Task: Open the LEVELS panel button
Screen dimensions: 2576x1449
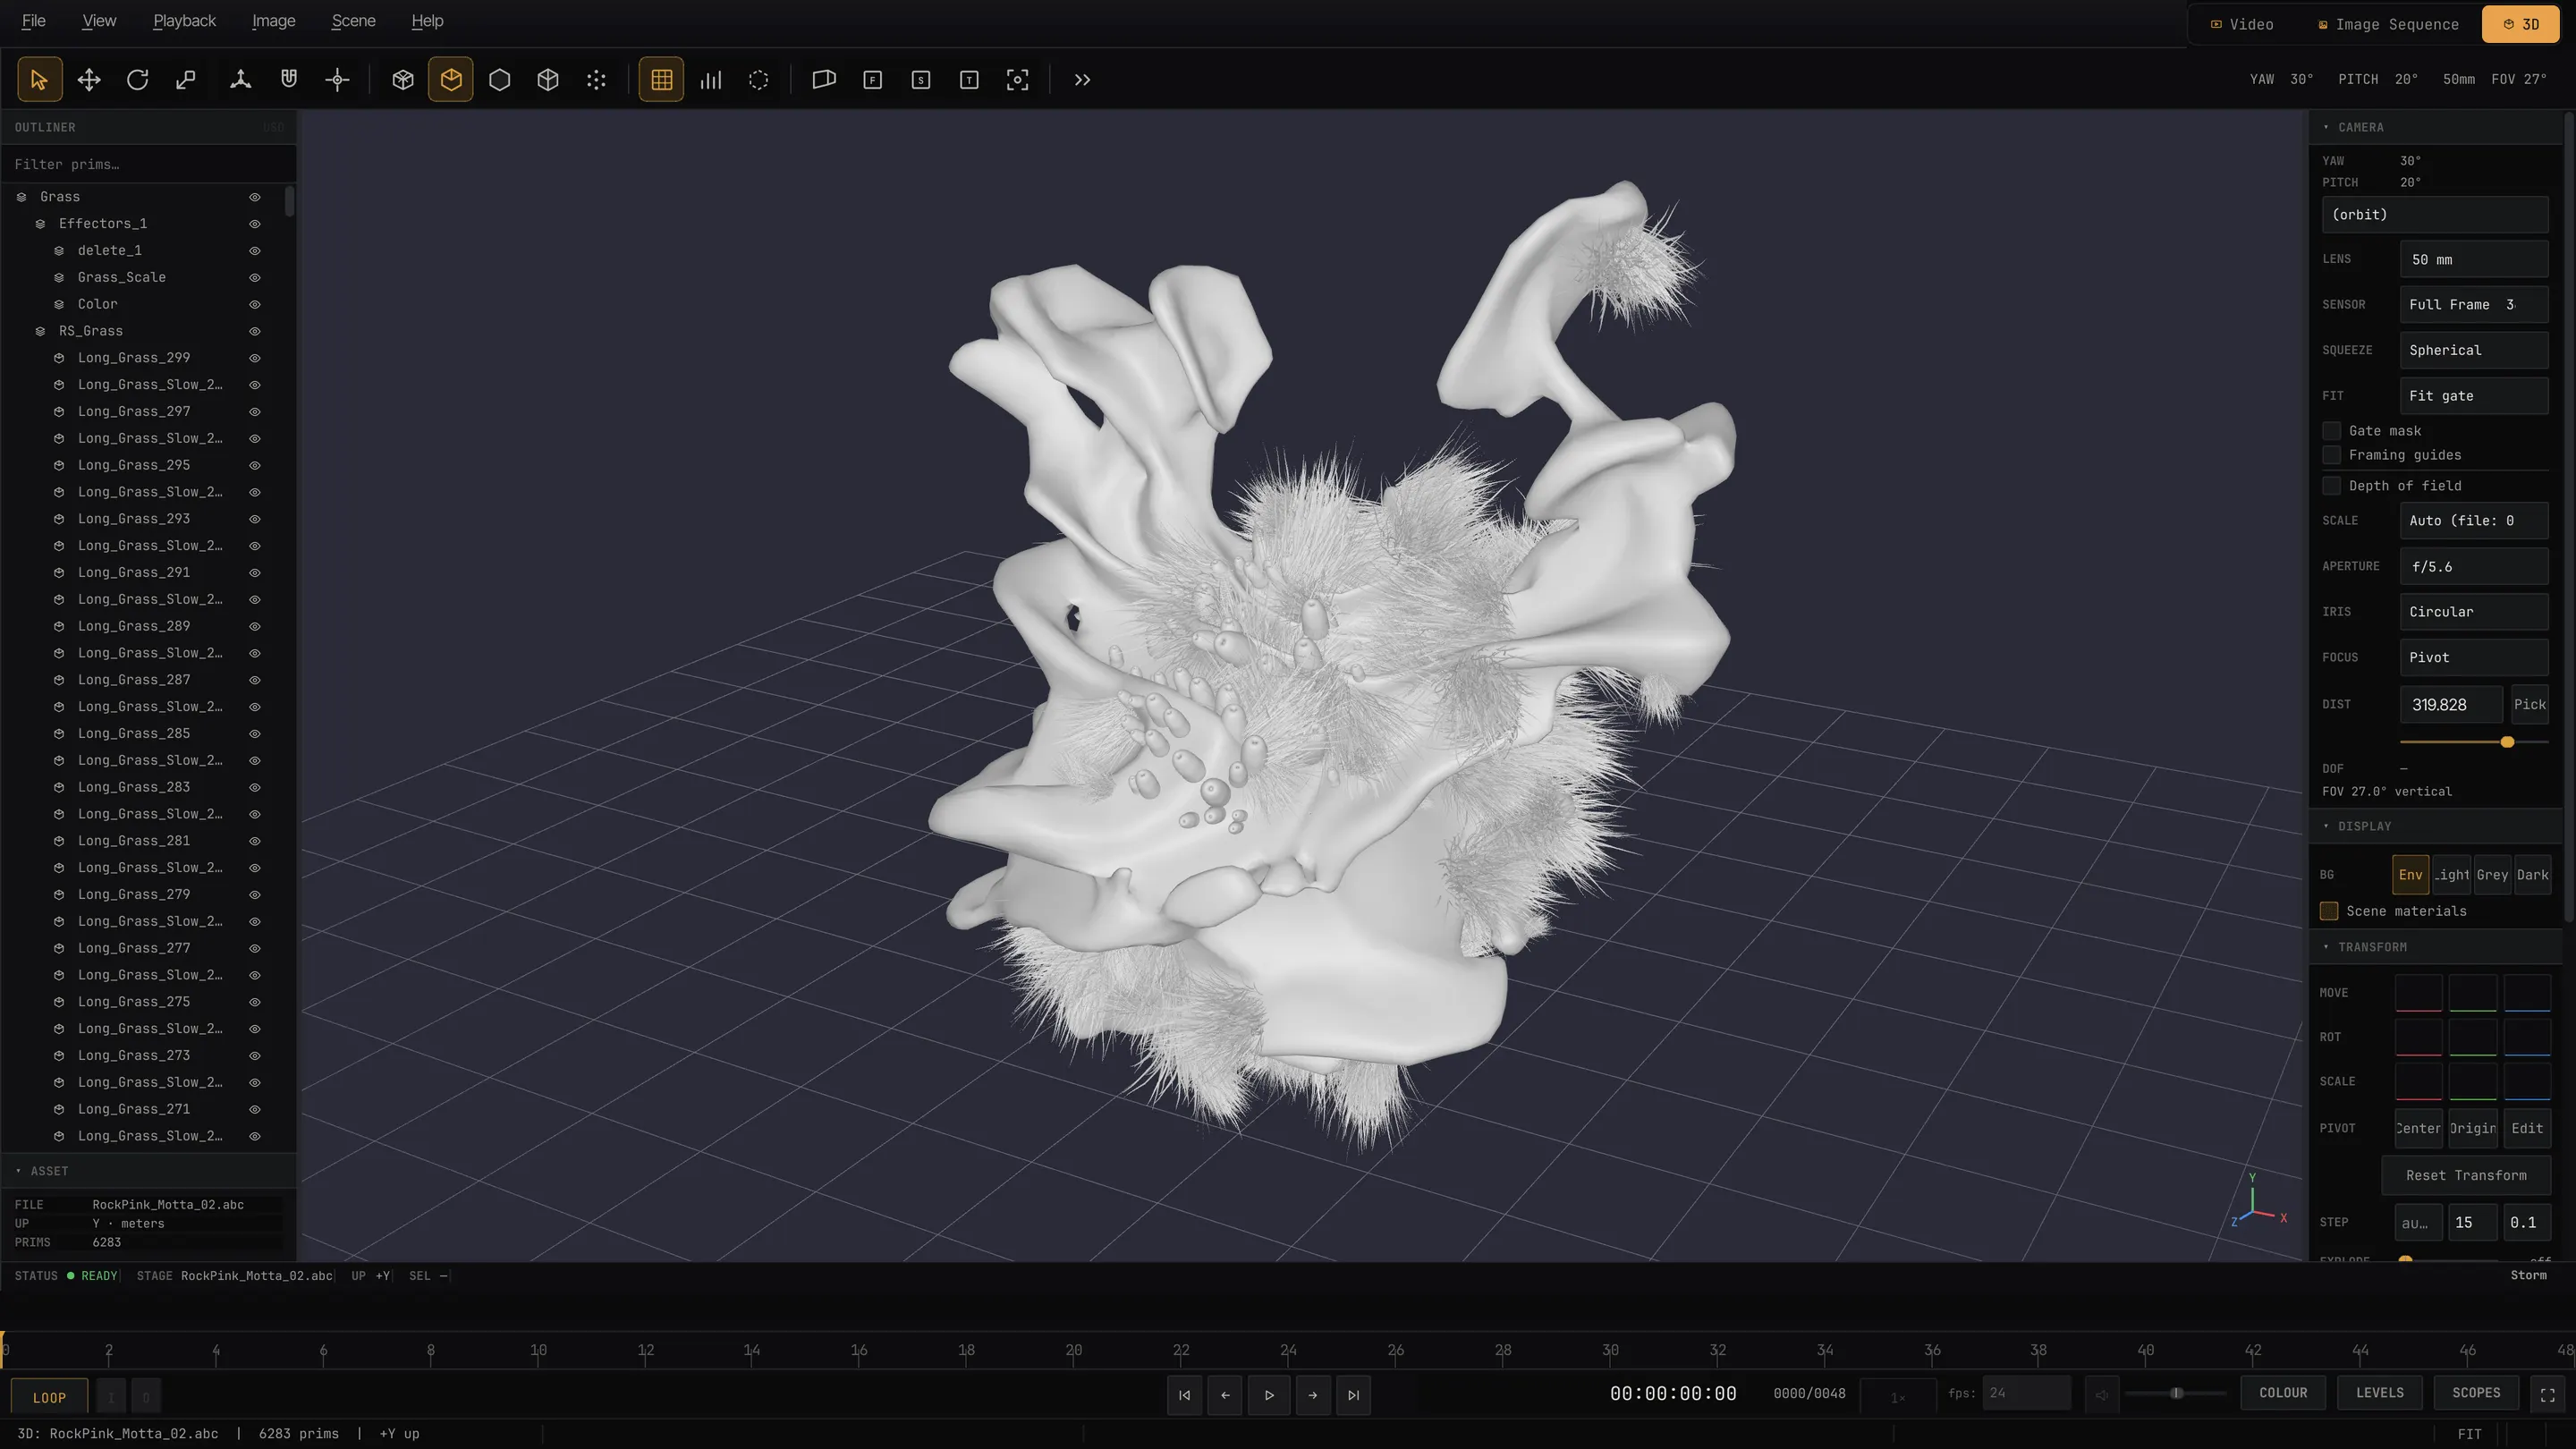Action: tap(2380, 1393)
